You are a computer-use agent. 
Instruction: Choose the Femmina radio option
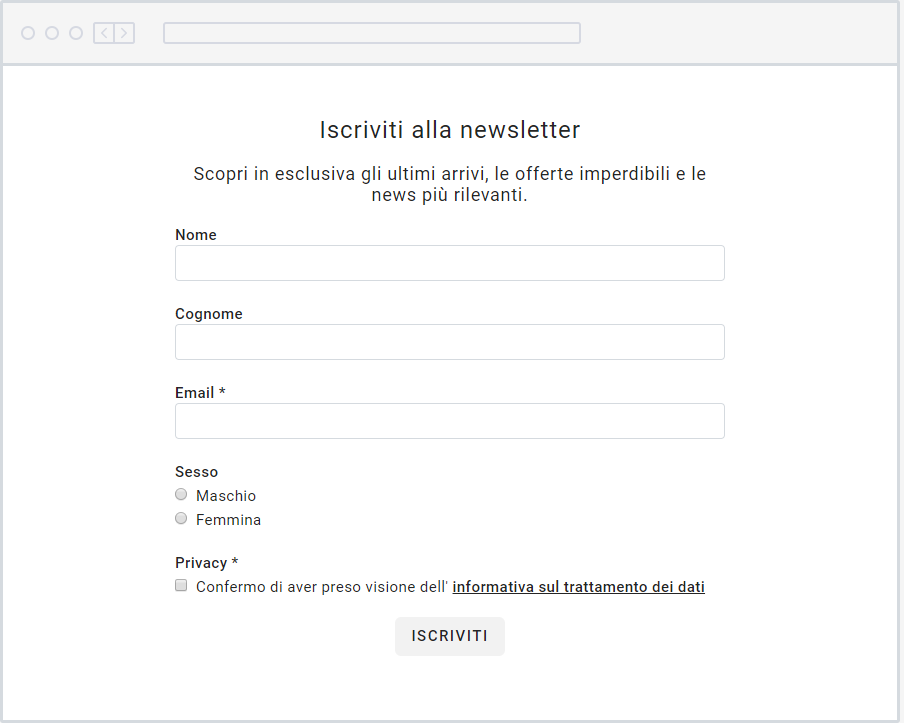(181, 518)
